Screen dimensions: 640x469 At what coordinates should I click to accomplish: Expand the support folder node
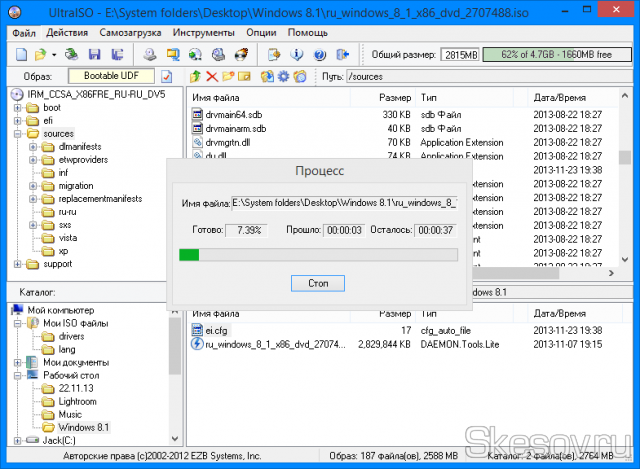[x=19, y=264]
